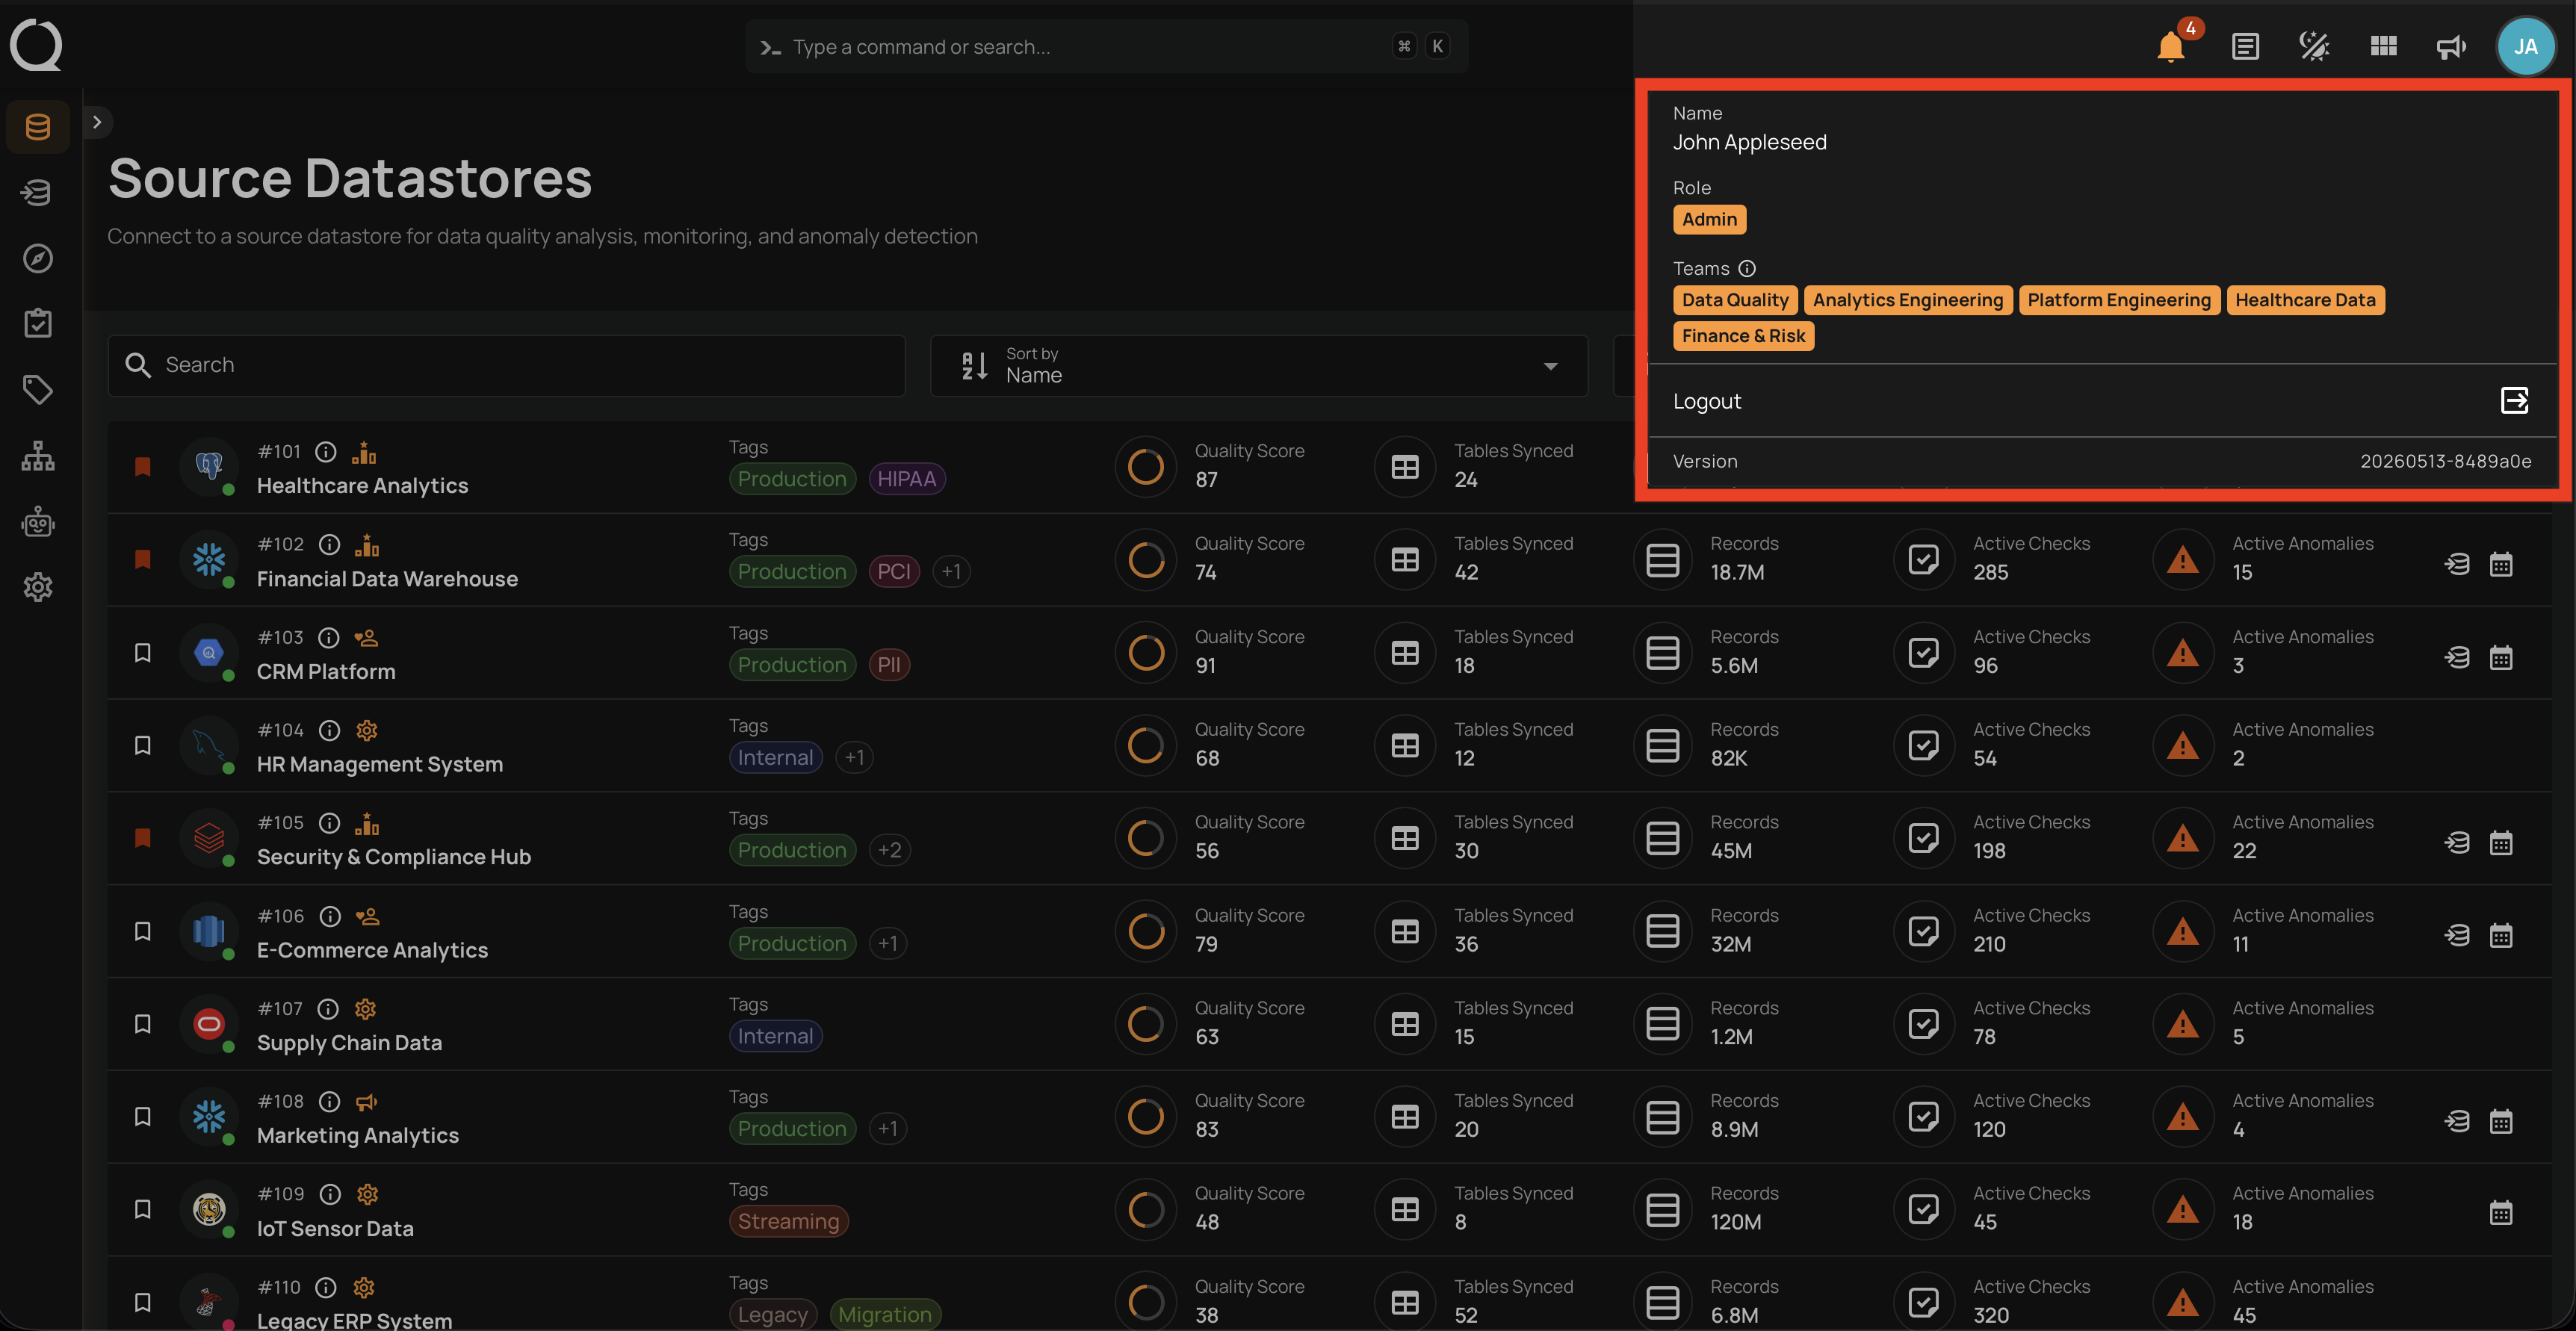This screenshot has width=2576, height=1331.
Task: Expand the sidebar with chevron
Action: 97,122
